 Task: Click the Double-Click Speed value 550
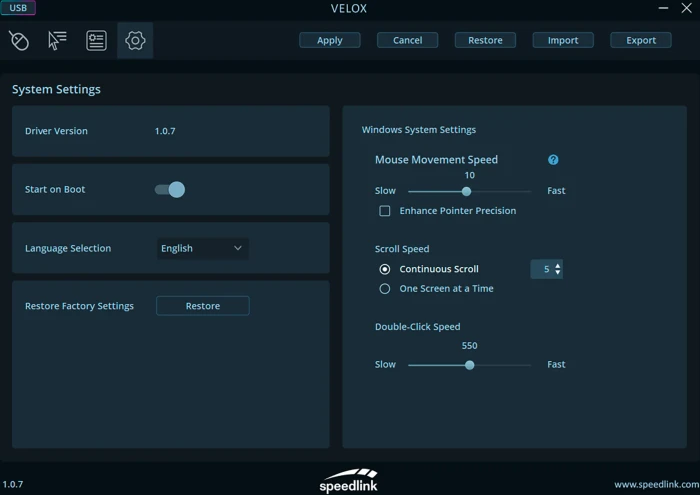[x=469, y=346]
